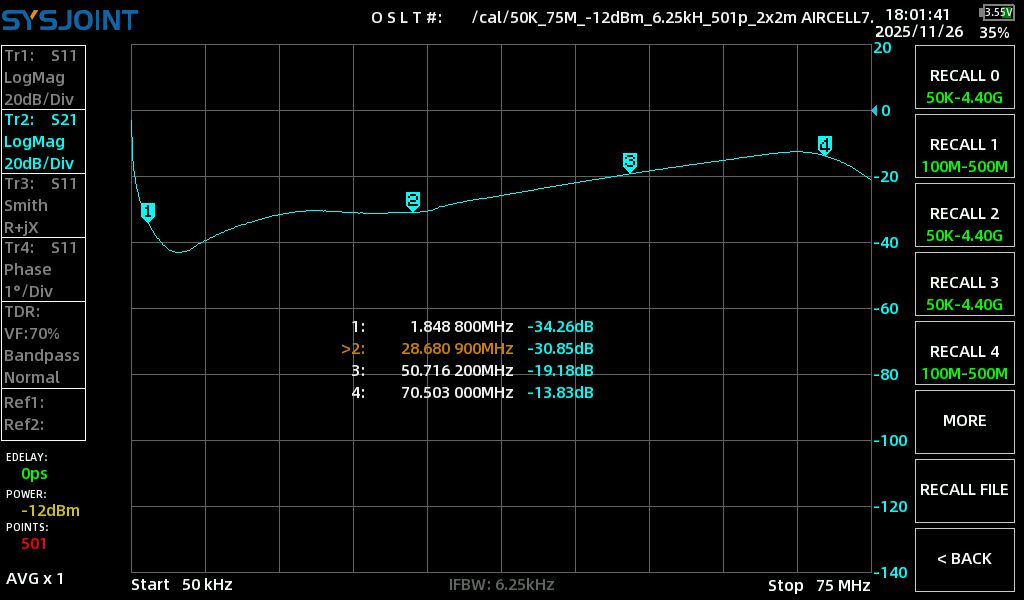Select the marker 2 readout row
This screenshot has width=1024, height=600.
[x=468, y=349]
